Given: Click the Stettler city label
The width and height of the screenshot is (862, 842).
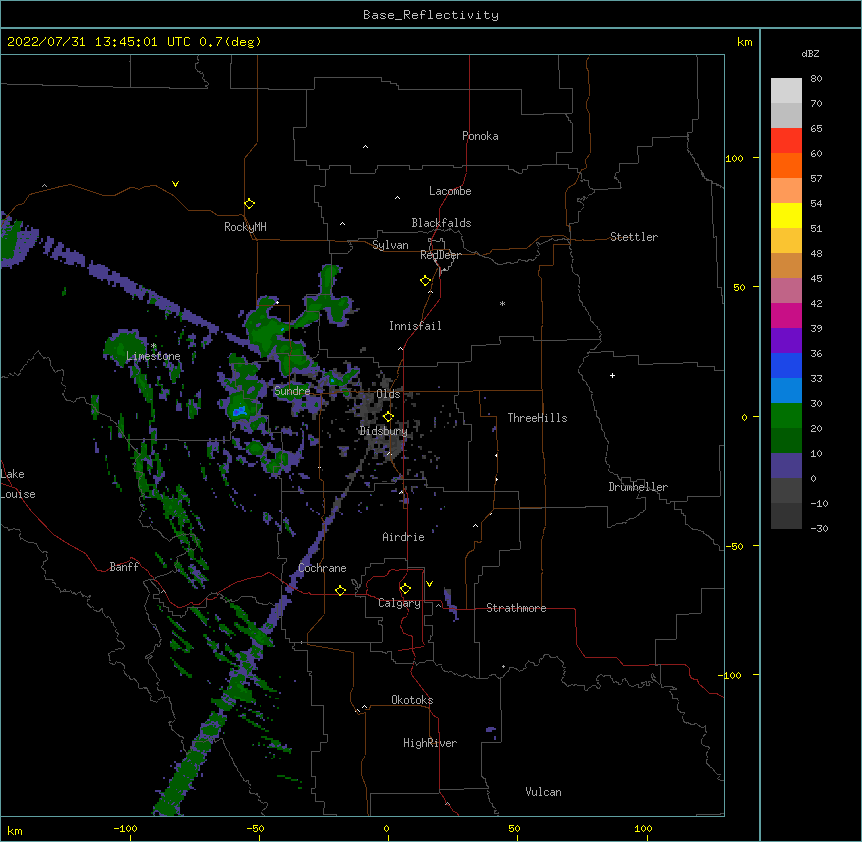Looking at the screenshot, I should click(x=634, y=237).
